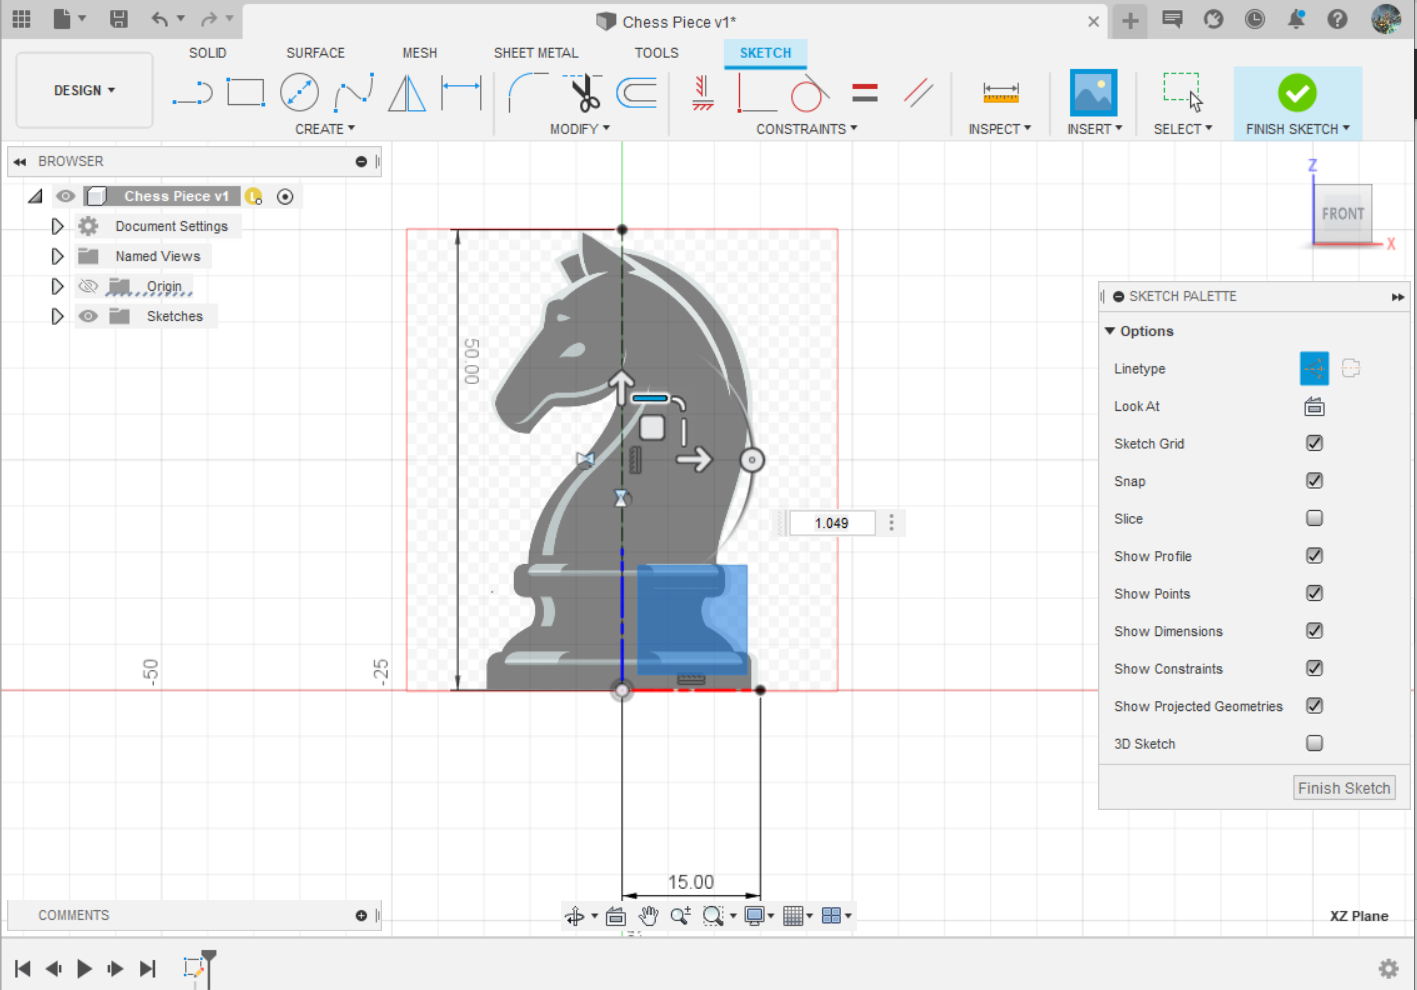Viewport: 1417px width, 990px height.
Task: Open the DESIGN workspace dropdown
Action: 85,90
